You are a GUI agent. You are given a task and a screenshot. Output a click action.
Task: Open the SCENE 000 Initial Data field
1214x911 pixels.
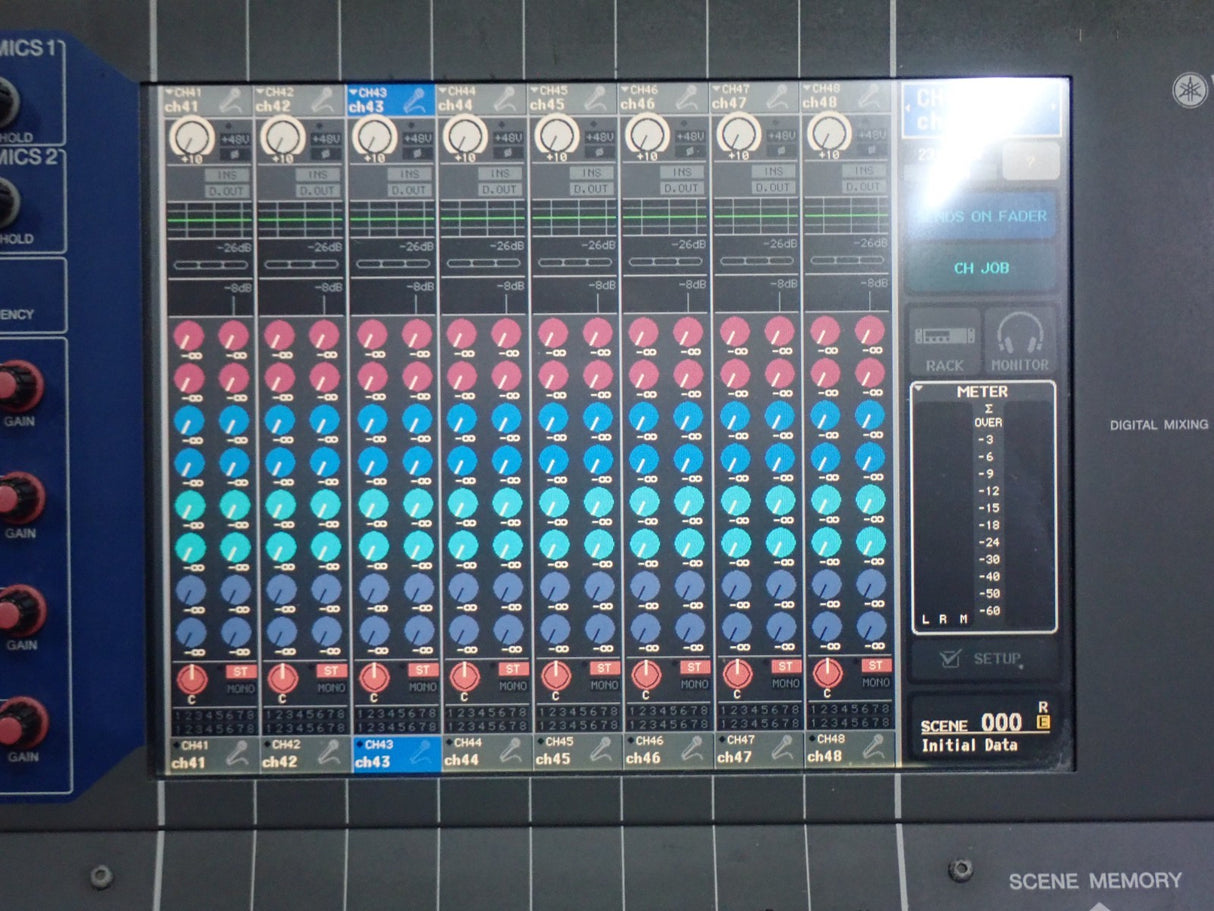(x=982, y=732)
